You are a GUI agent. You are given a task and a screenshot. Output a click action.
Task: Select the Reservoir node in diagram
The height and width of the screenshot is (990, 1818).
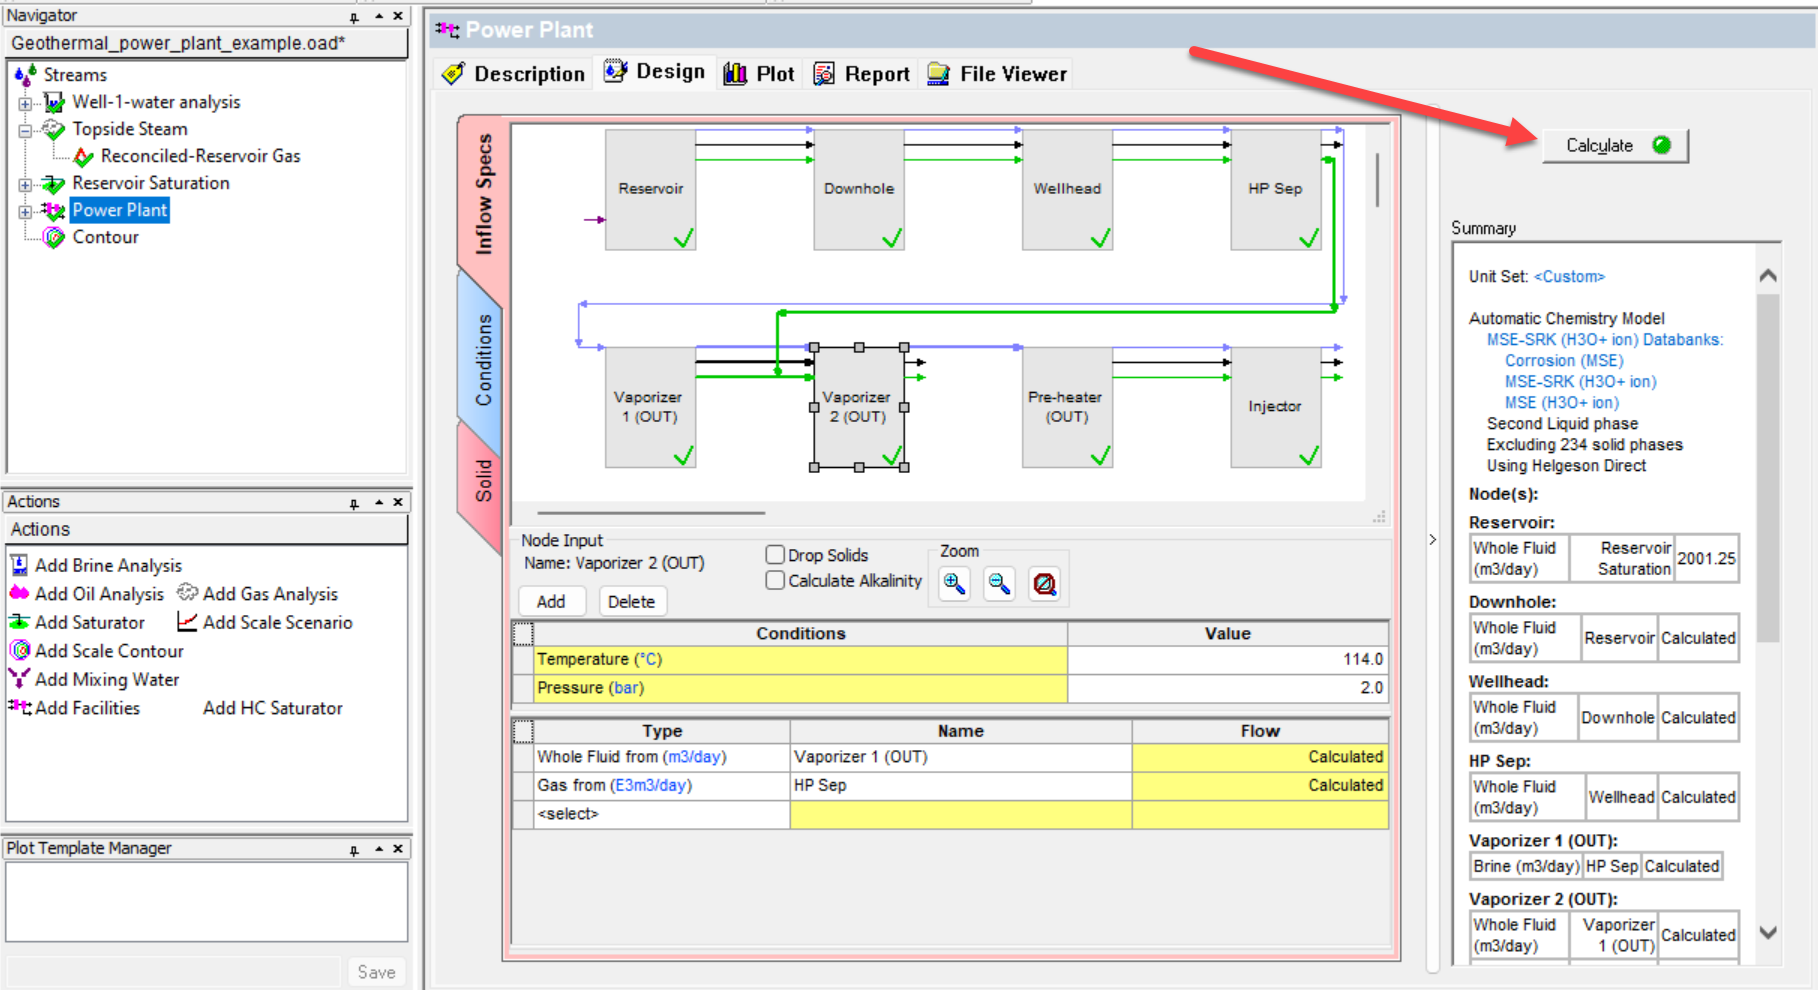click(650, 190)
